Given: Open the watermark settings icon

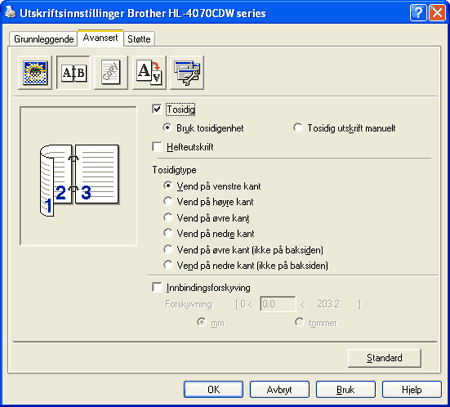Looking at the screenshot, I should coord(111,72).
